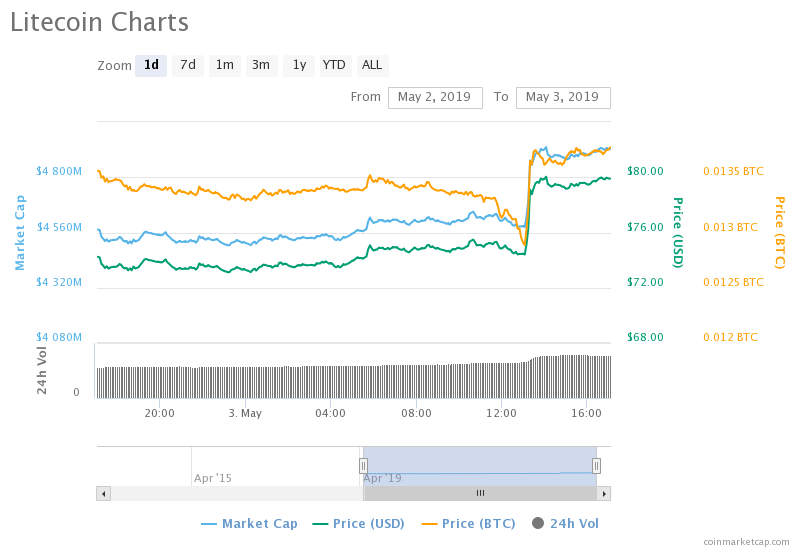Switch to the 7d zoom range
Viewport: 800px width, 550px height.
pyautogui.click(x=188, y=66)
